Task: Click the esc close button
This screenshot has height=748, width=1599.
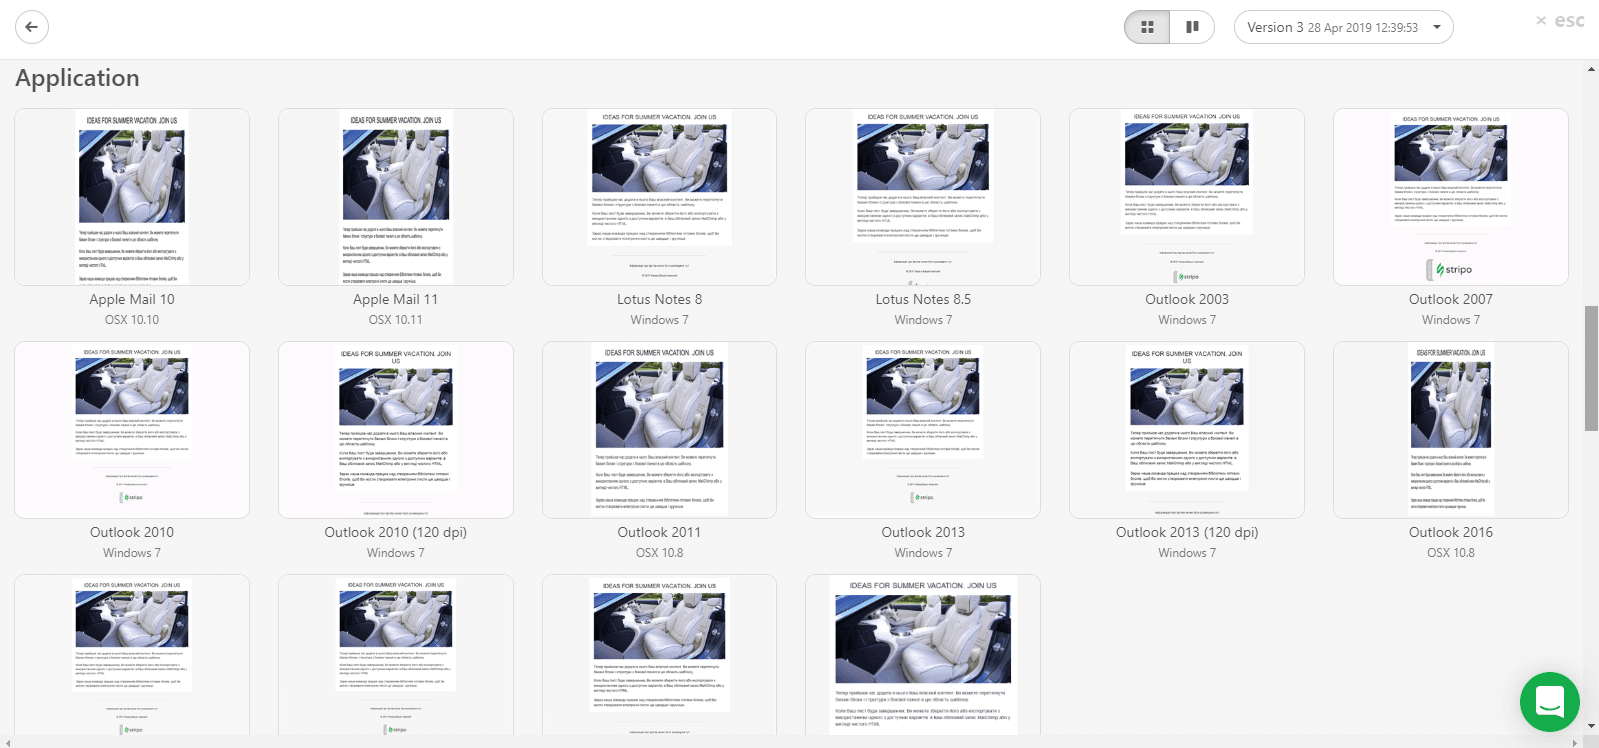Action: click(x=1560, y=21)
